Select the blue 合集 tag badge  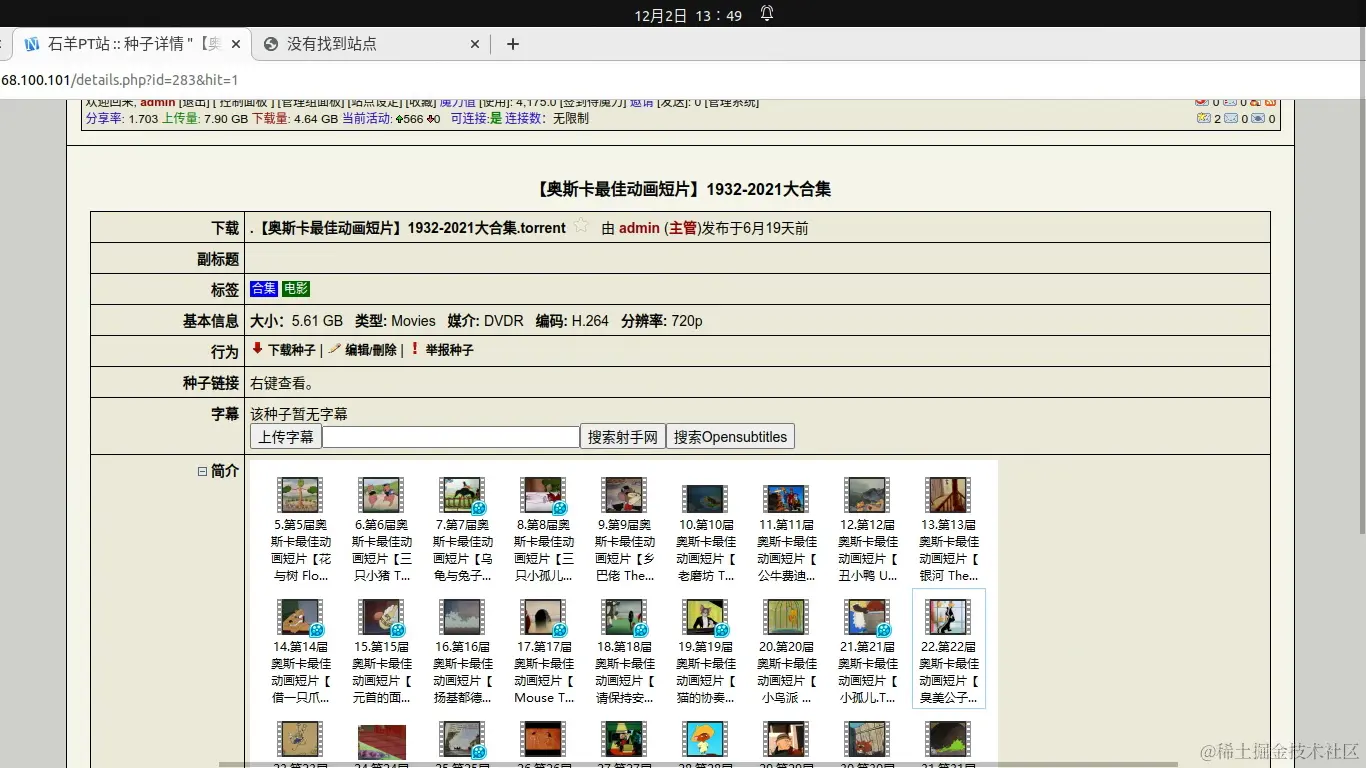(263, 288)
